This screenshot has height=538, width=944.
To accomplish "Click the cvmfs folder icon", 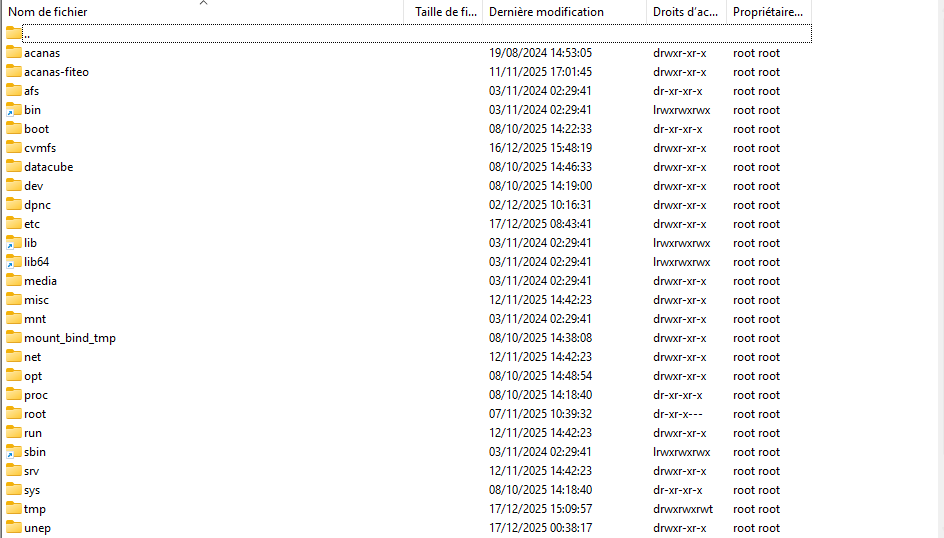I will [x=13, y=148].
